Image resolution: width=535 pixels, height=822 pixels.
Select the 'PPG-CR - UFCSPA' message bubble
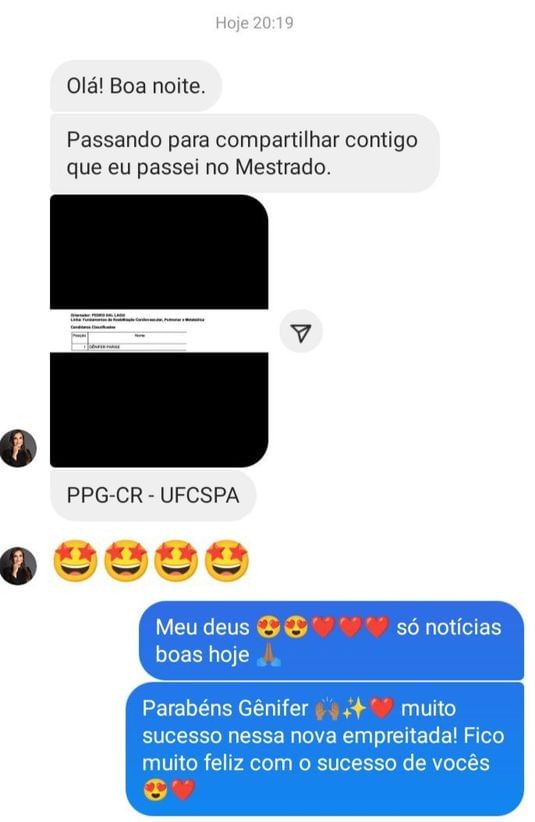[x=153, y=495]
